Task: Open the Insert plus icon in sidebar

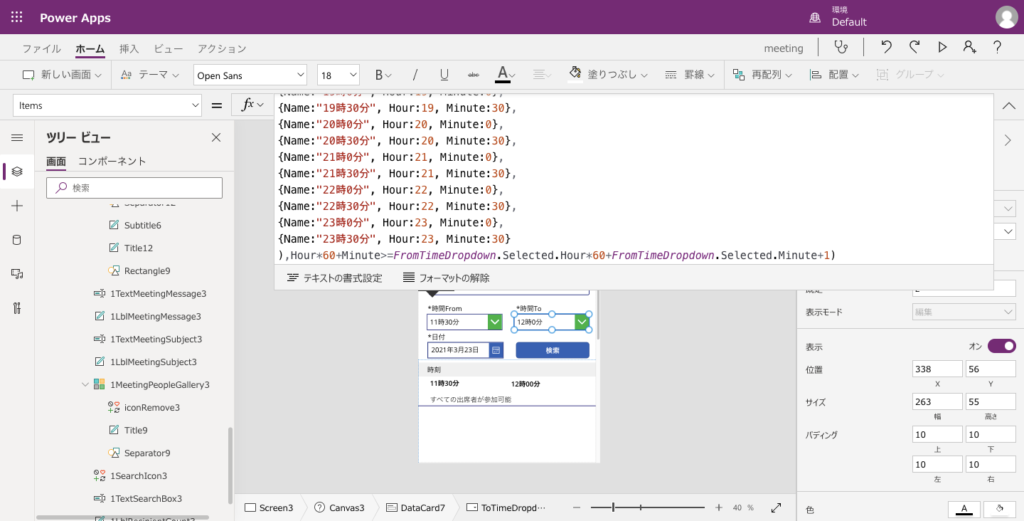Action: [18, 206]
